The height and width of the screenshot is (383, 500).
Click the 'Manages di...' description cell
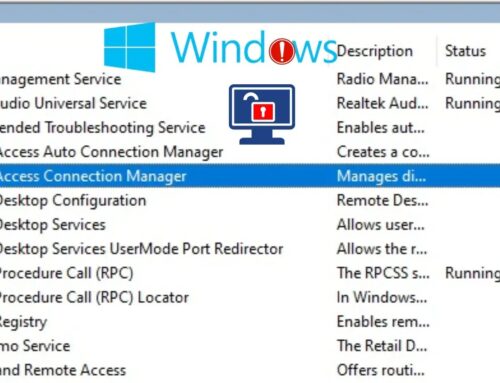(x=381, y=176)
